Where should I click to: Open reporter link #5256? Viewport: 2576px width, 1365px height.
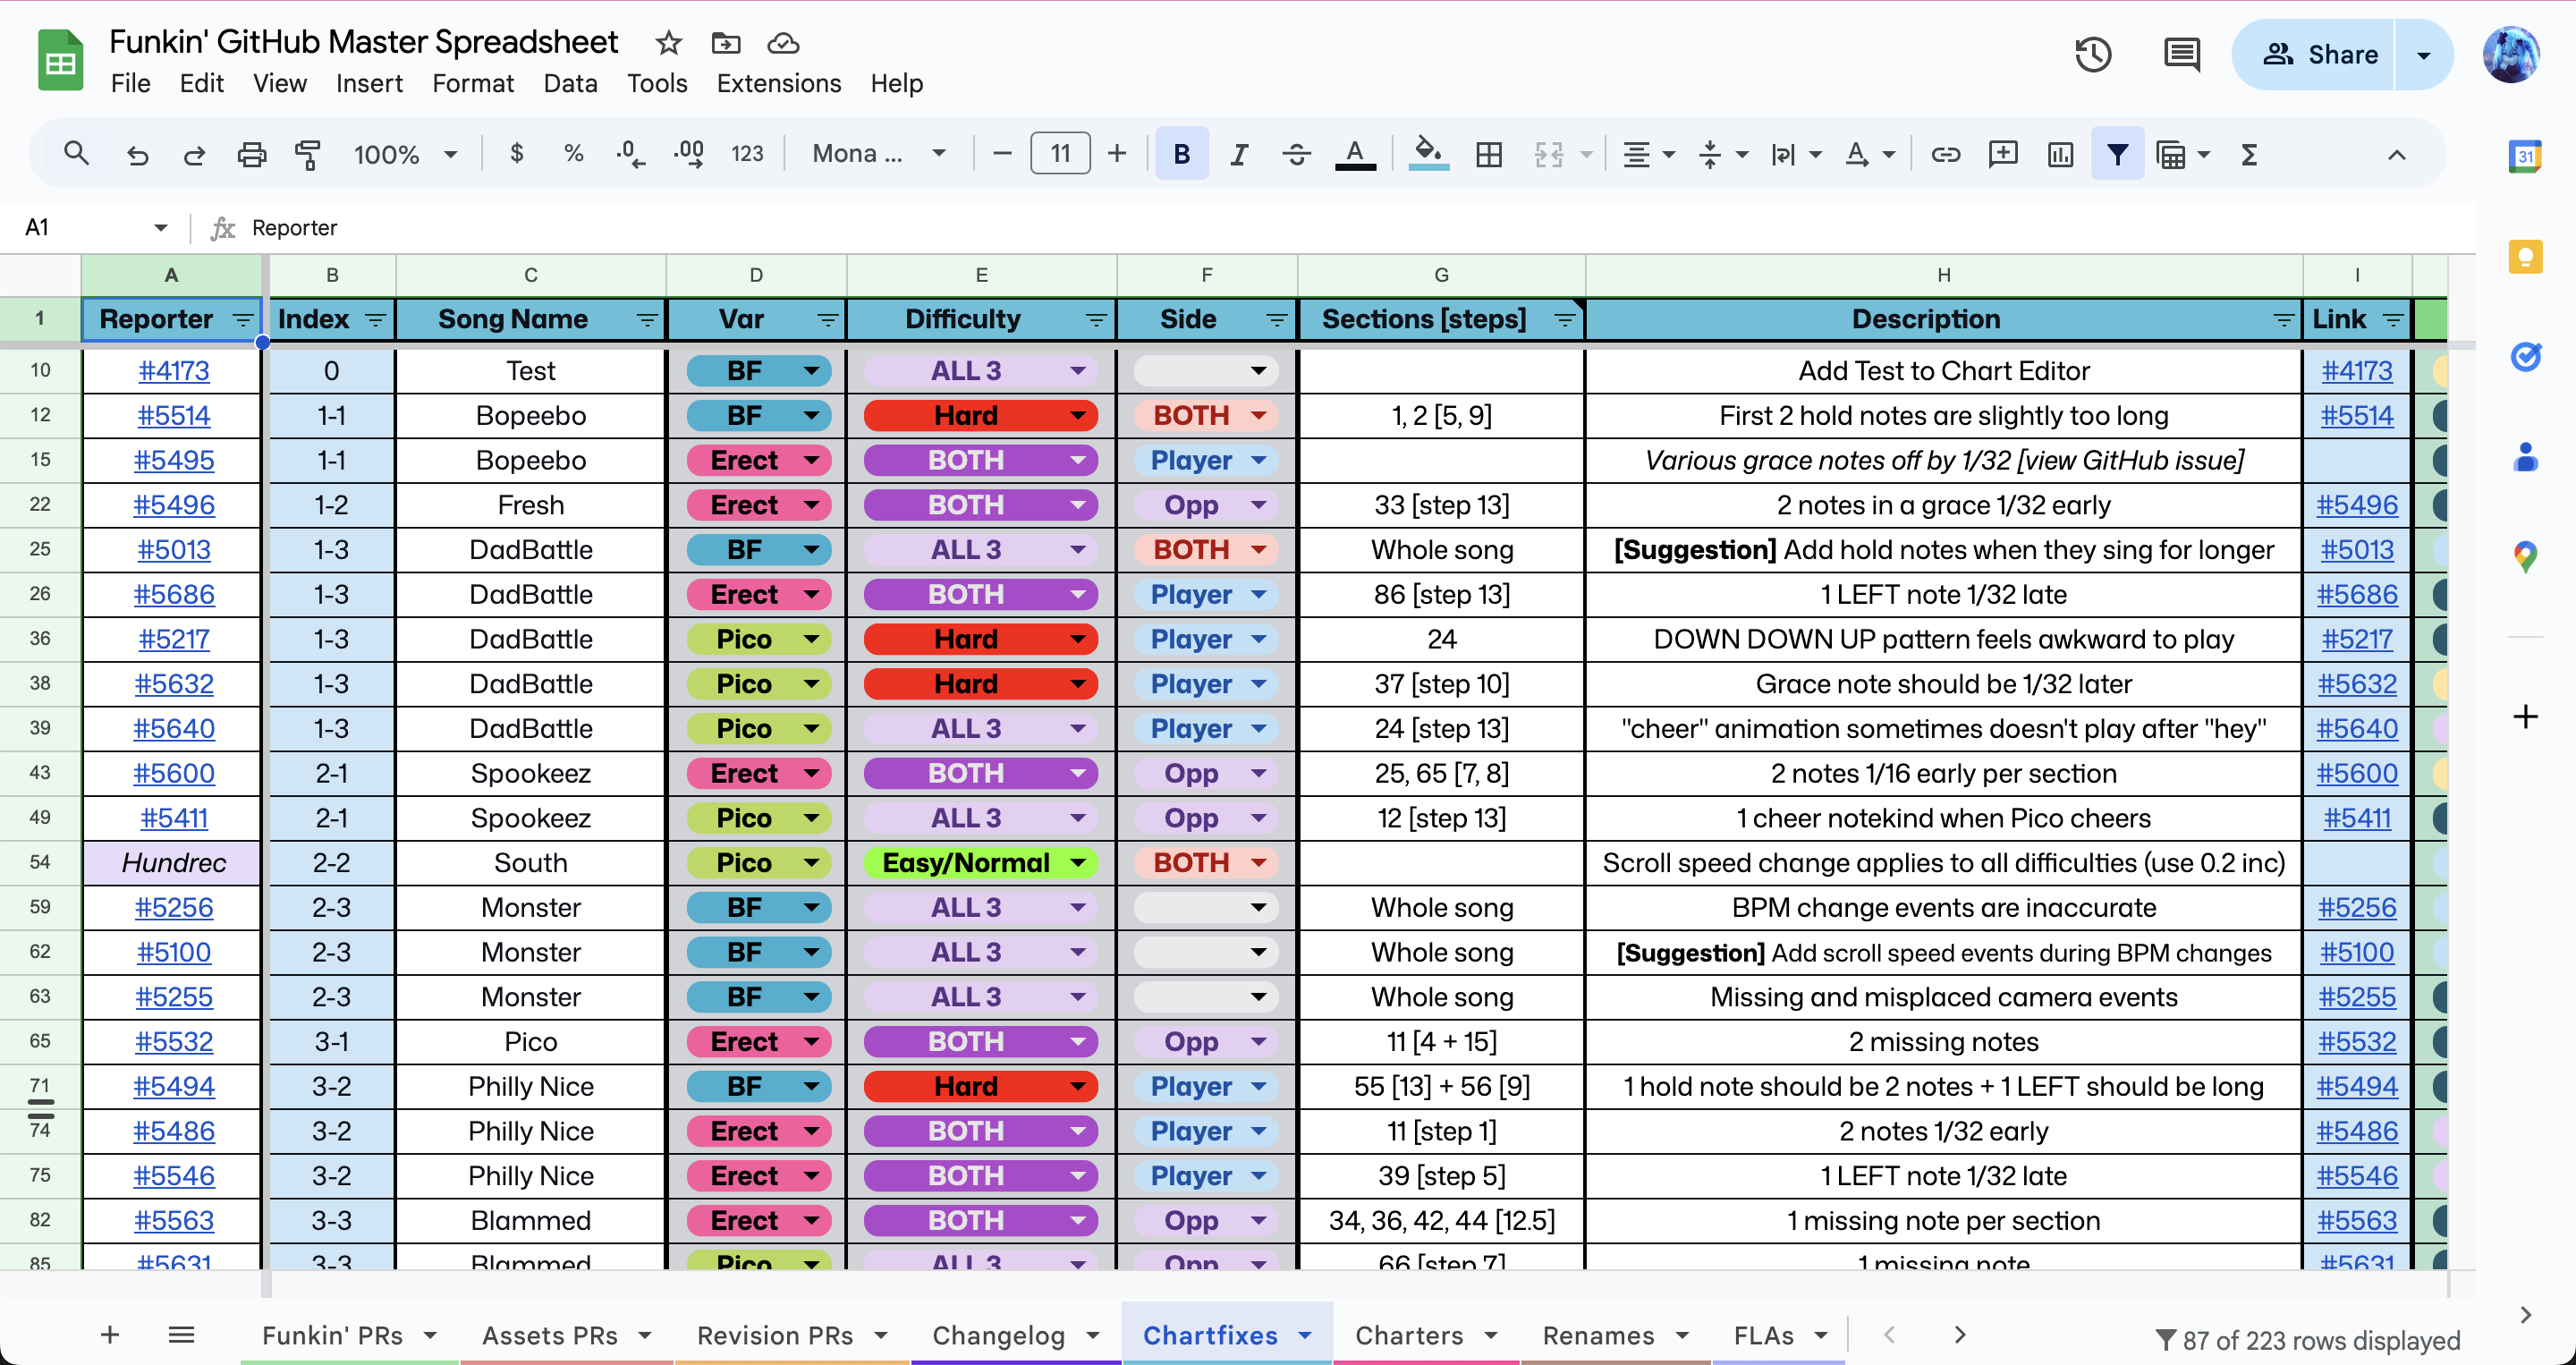174,907
